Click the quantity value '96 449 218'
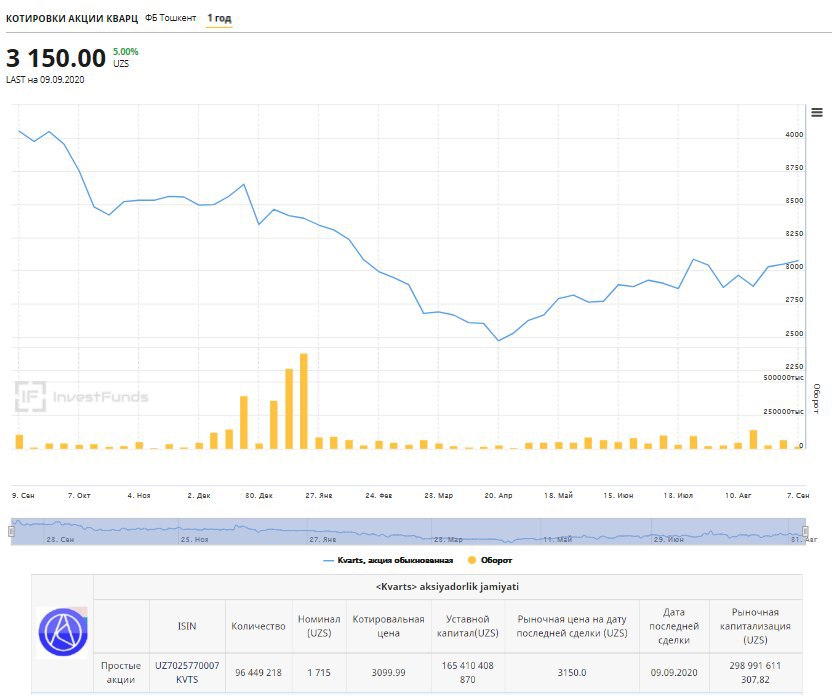Screen dimensions: 836x700 (x=259, y=673)
